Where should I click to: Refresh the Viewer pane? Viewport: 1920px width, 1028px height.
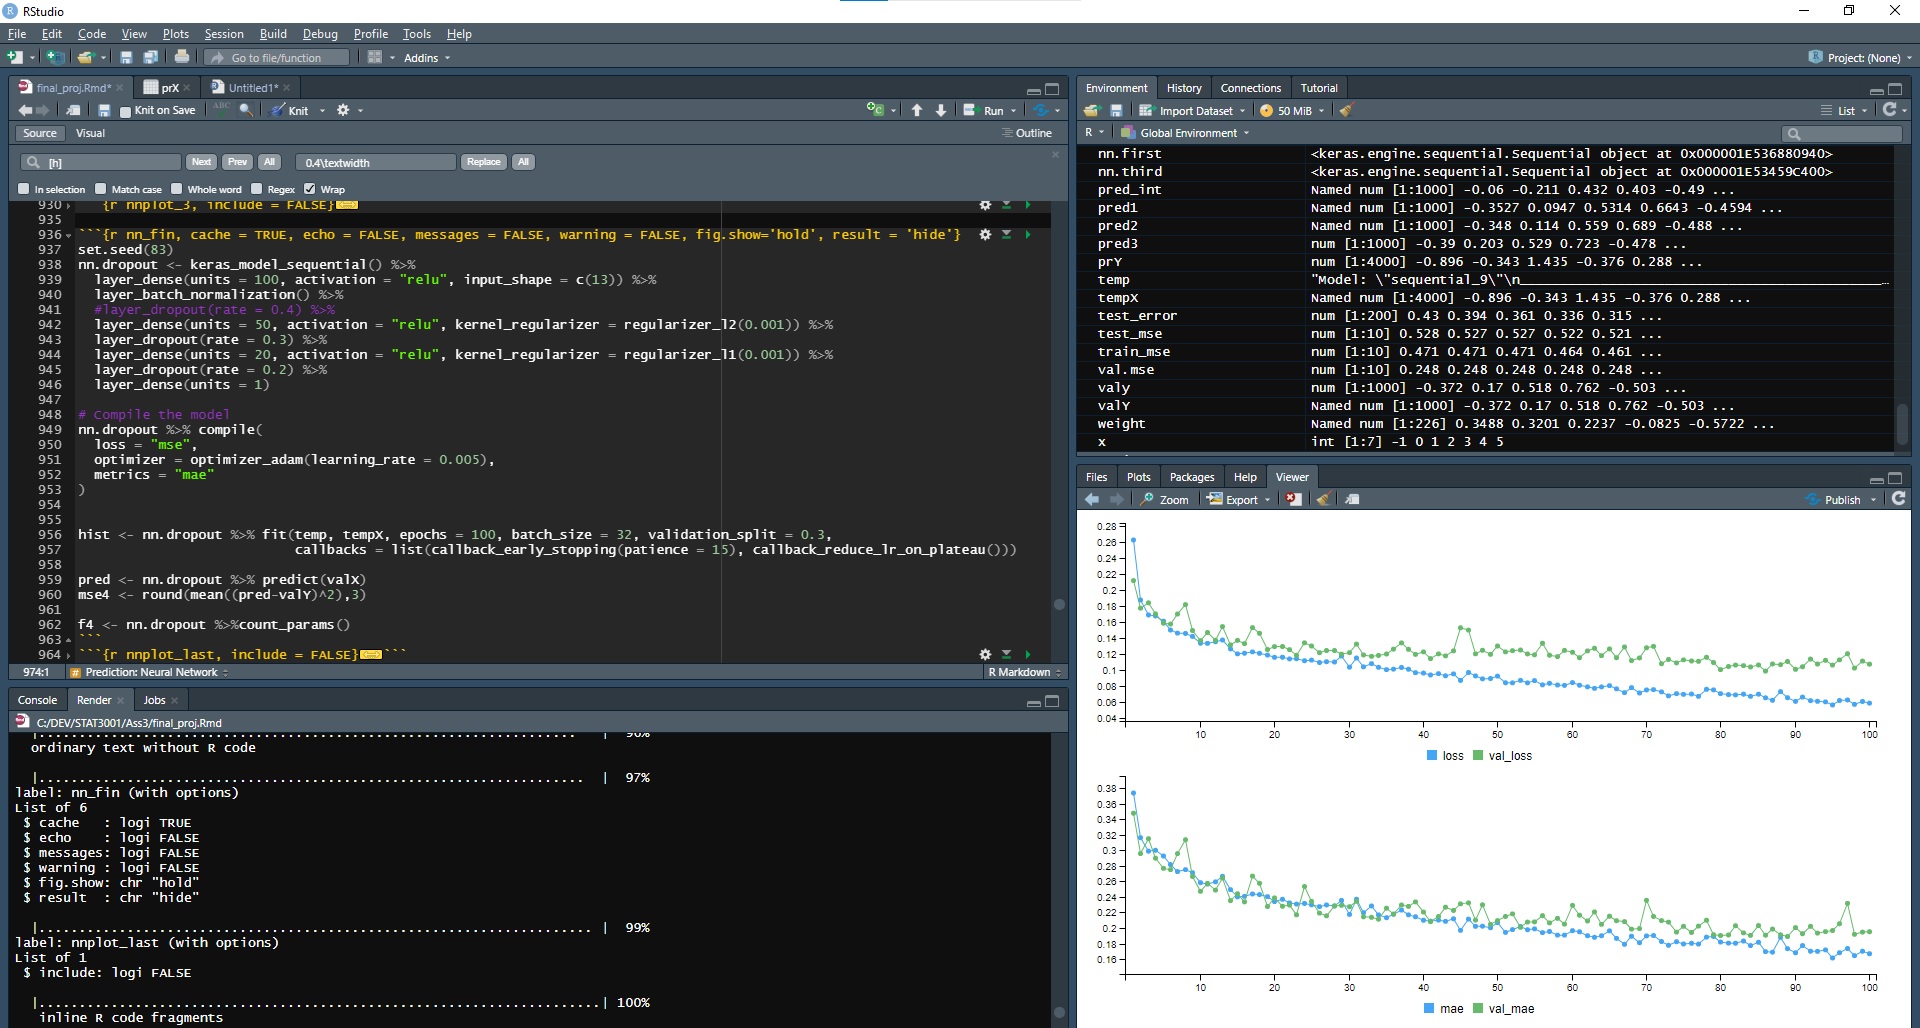pyautogui.click(x=1898, y=499)
